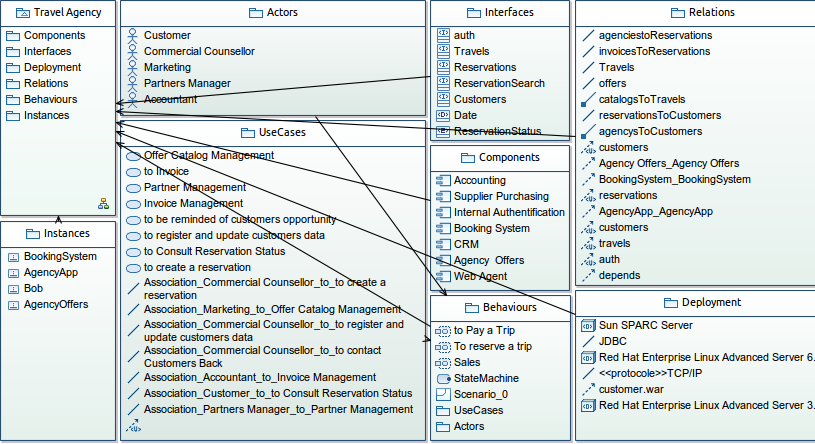
Task: Select the Agency Offers component
Action: 480,260
